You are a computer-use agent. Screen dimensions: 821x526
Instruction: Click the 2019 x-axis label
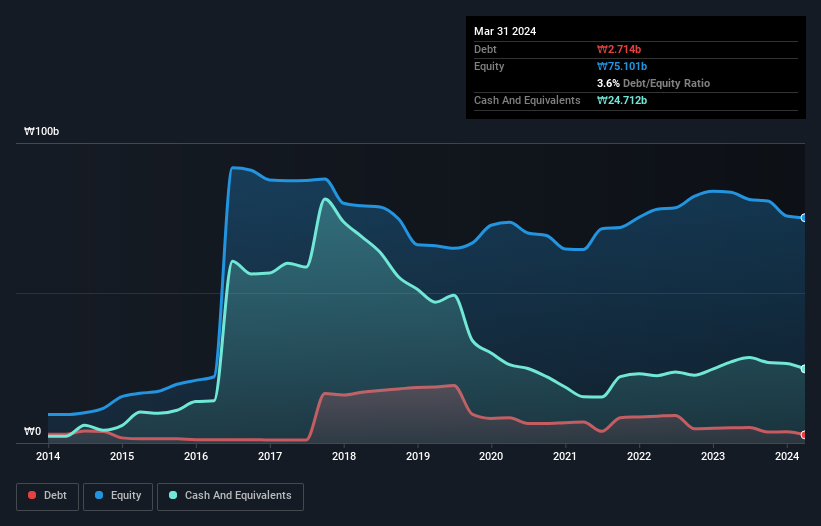[x=418, y=456]
